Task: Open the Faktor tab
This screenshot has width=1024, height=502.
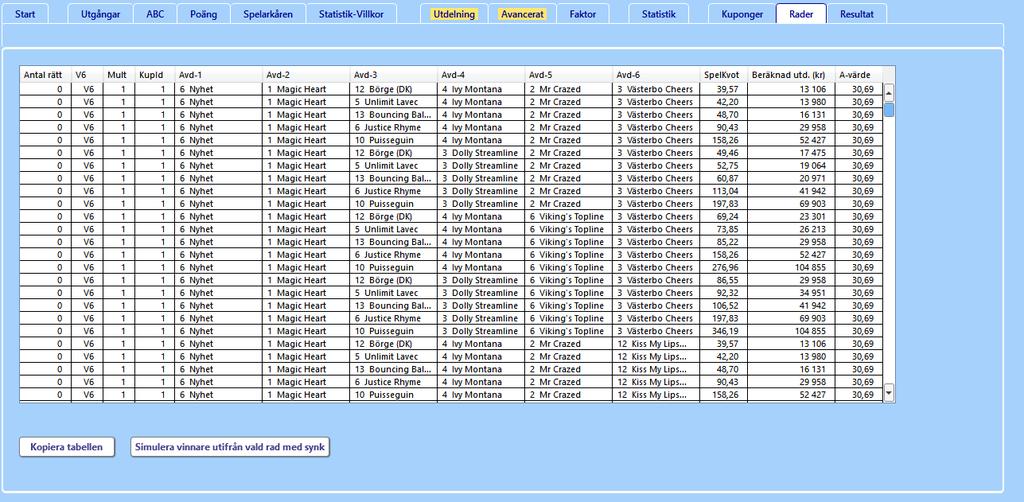Action: point(583,14)
